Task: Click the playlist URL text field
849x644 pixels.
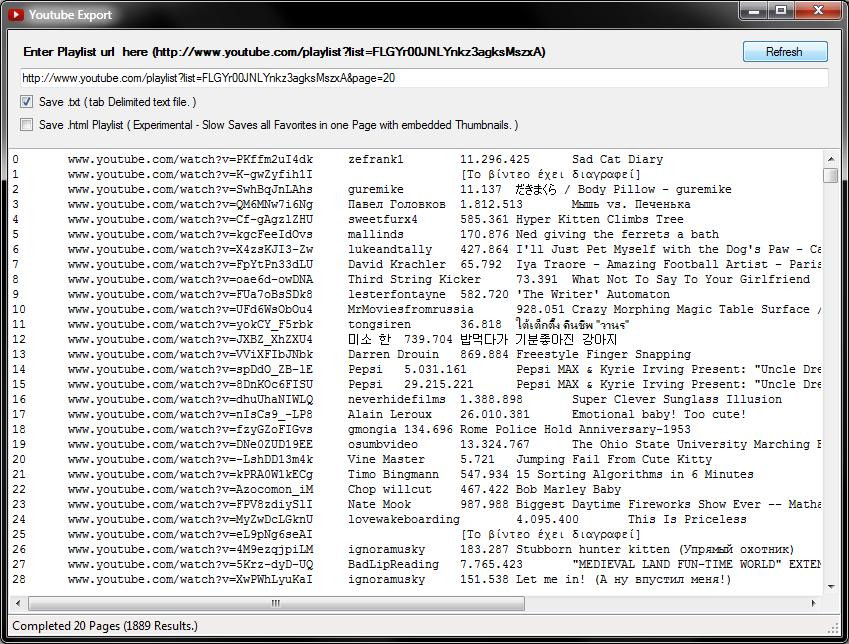Action: pyautogui.click(x=424, y=78)
